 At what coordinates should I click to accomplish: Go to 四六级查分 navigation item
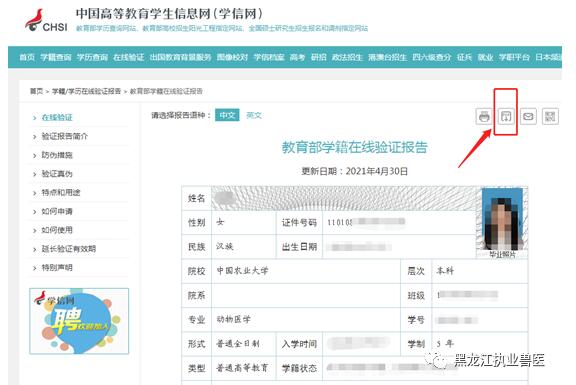[432, 57]
